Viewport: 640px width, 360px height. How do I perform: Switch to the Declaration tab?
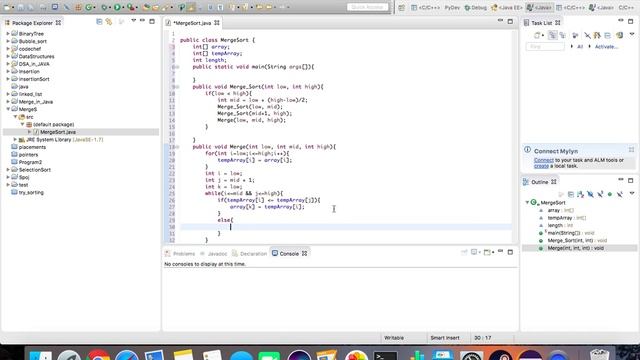(x=249, y=253)
